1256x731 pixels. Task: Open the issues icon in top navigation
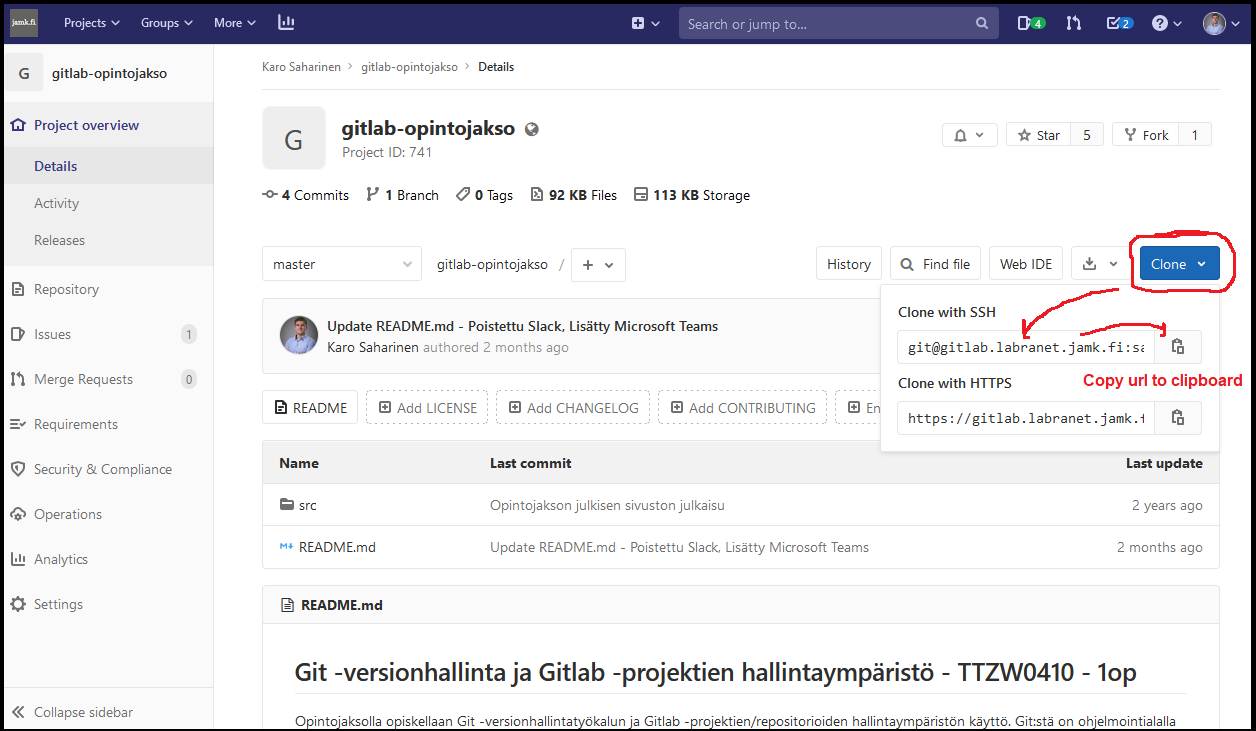point(1030,23)
